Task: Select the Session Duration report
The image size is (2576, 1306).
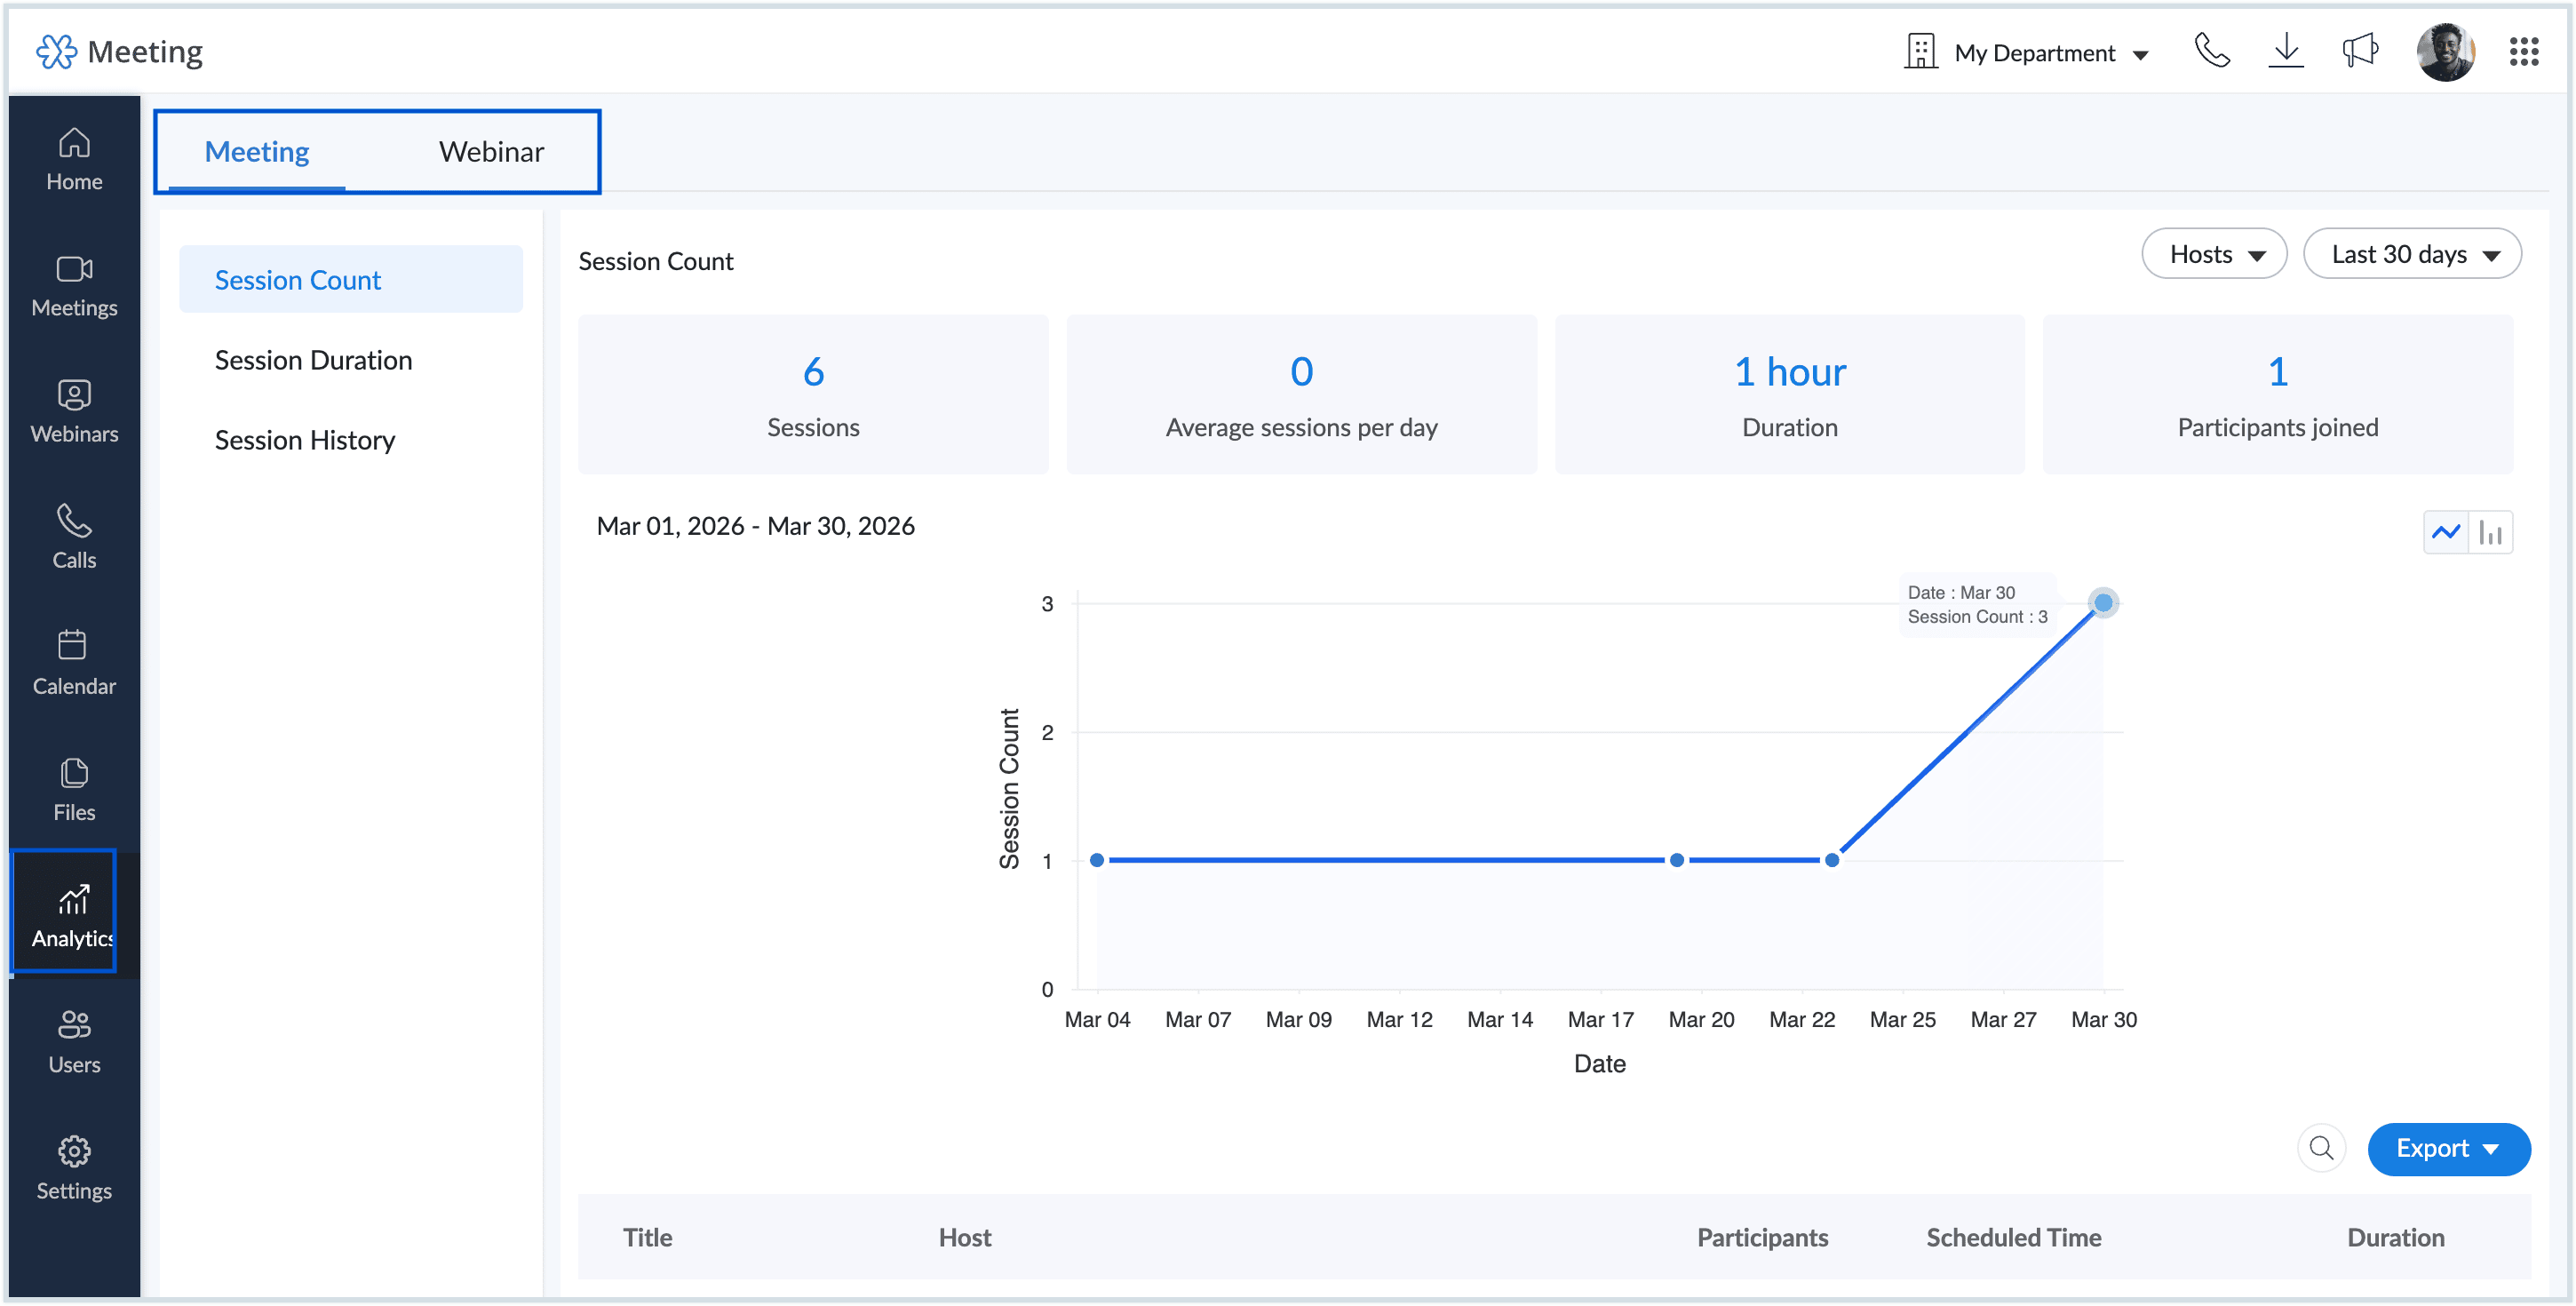Action: (x=313, y=359)
